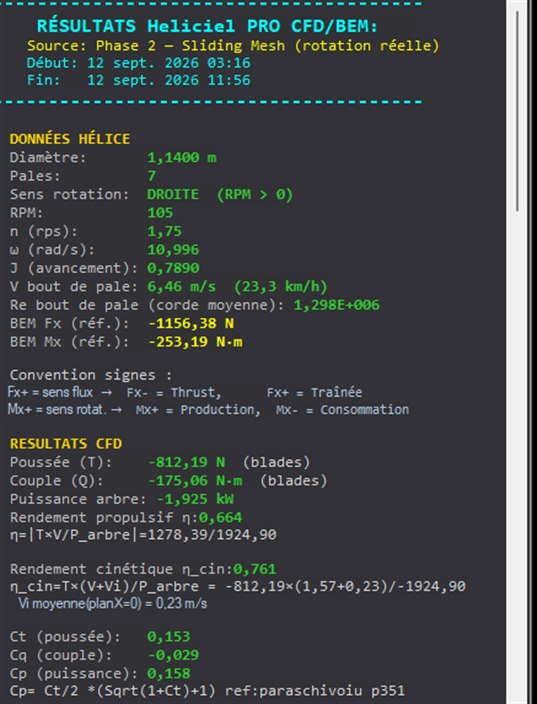537x704 pixels.
Task: Click the DONNÉES HÉLICE section heading
Action: [70, 139]
